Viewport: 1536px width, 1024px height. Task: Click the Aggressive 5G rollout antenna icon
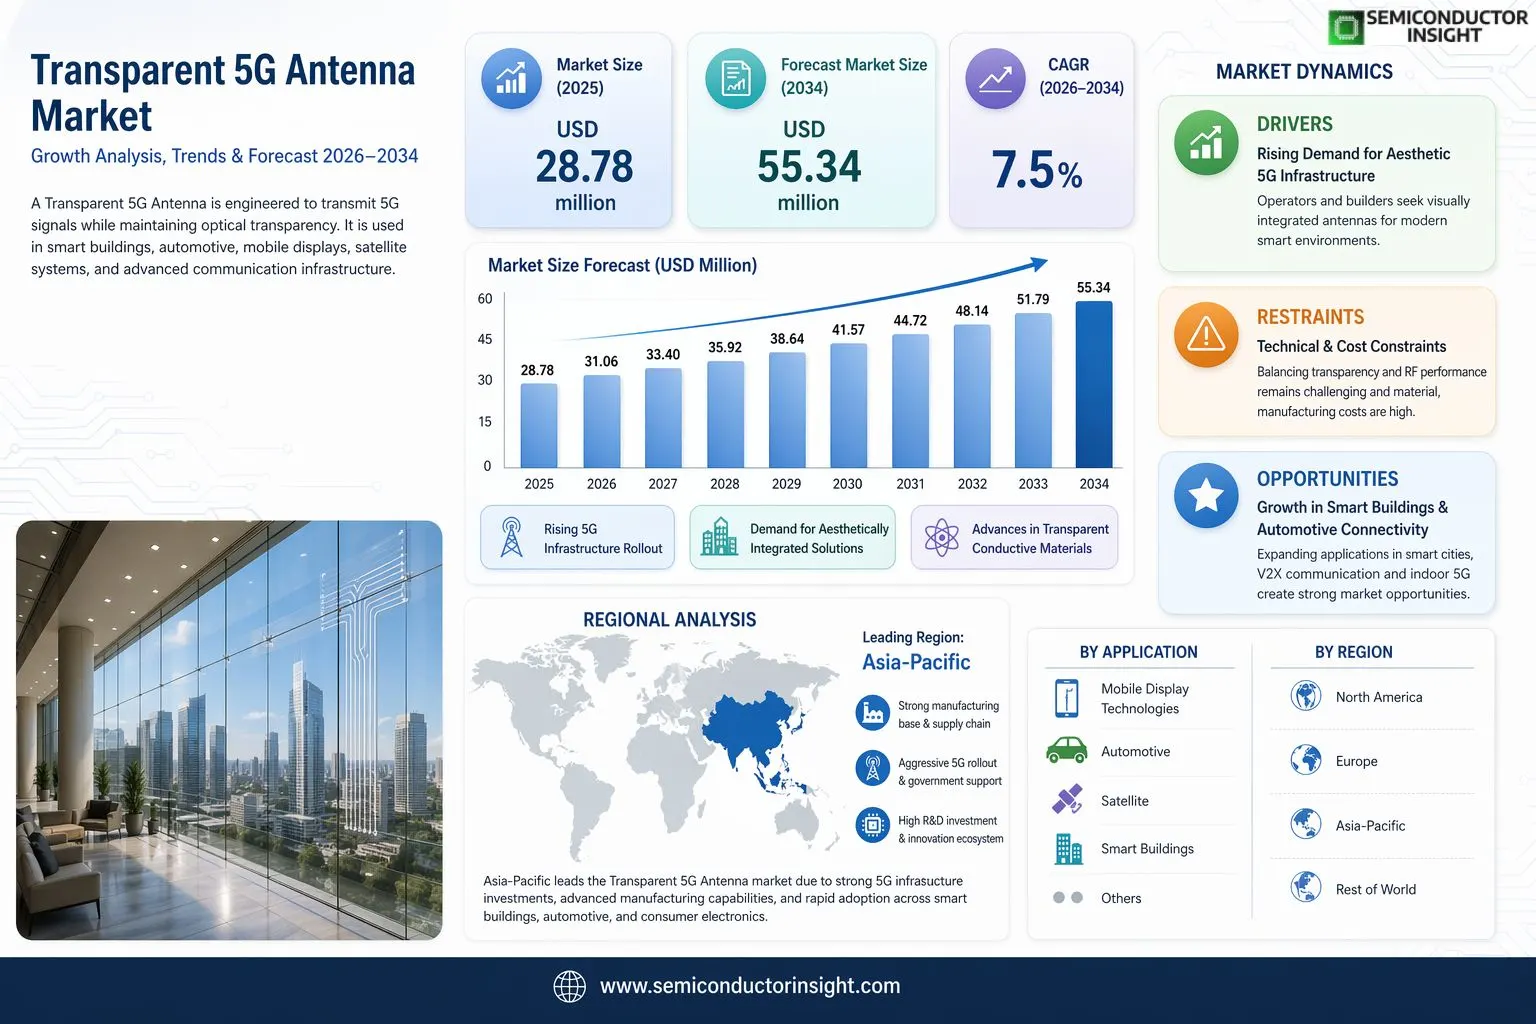click(x=873, y=768)
